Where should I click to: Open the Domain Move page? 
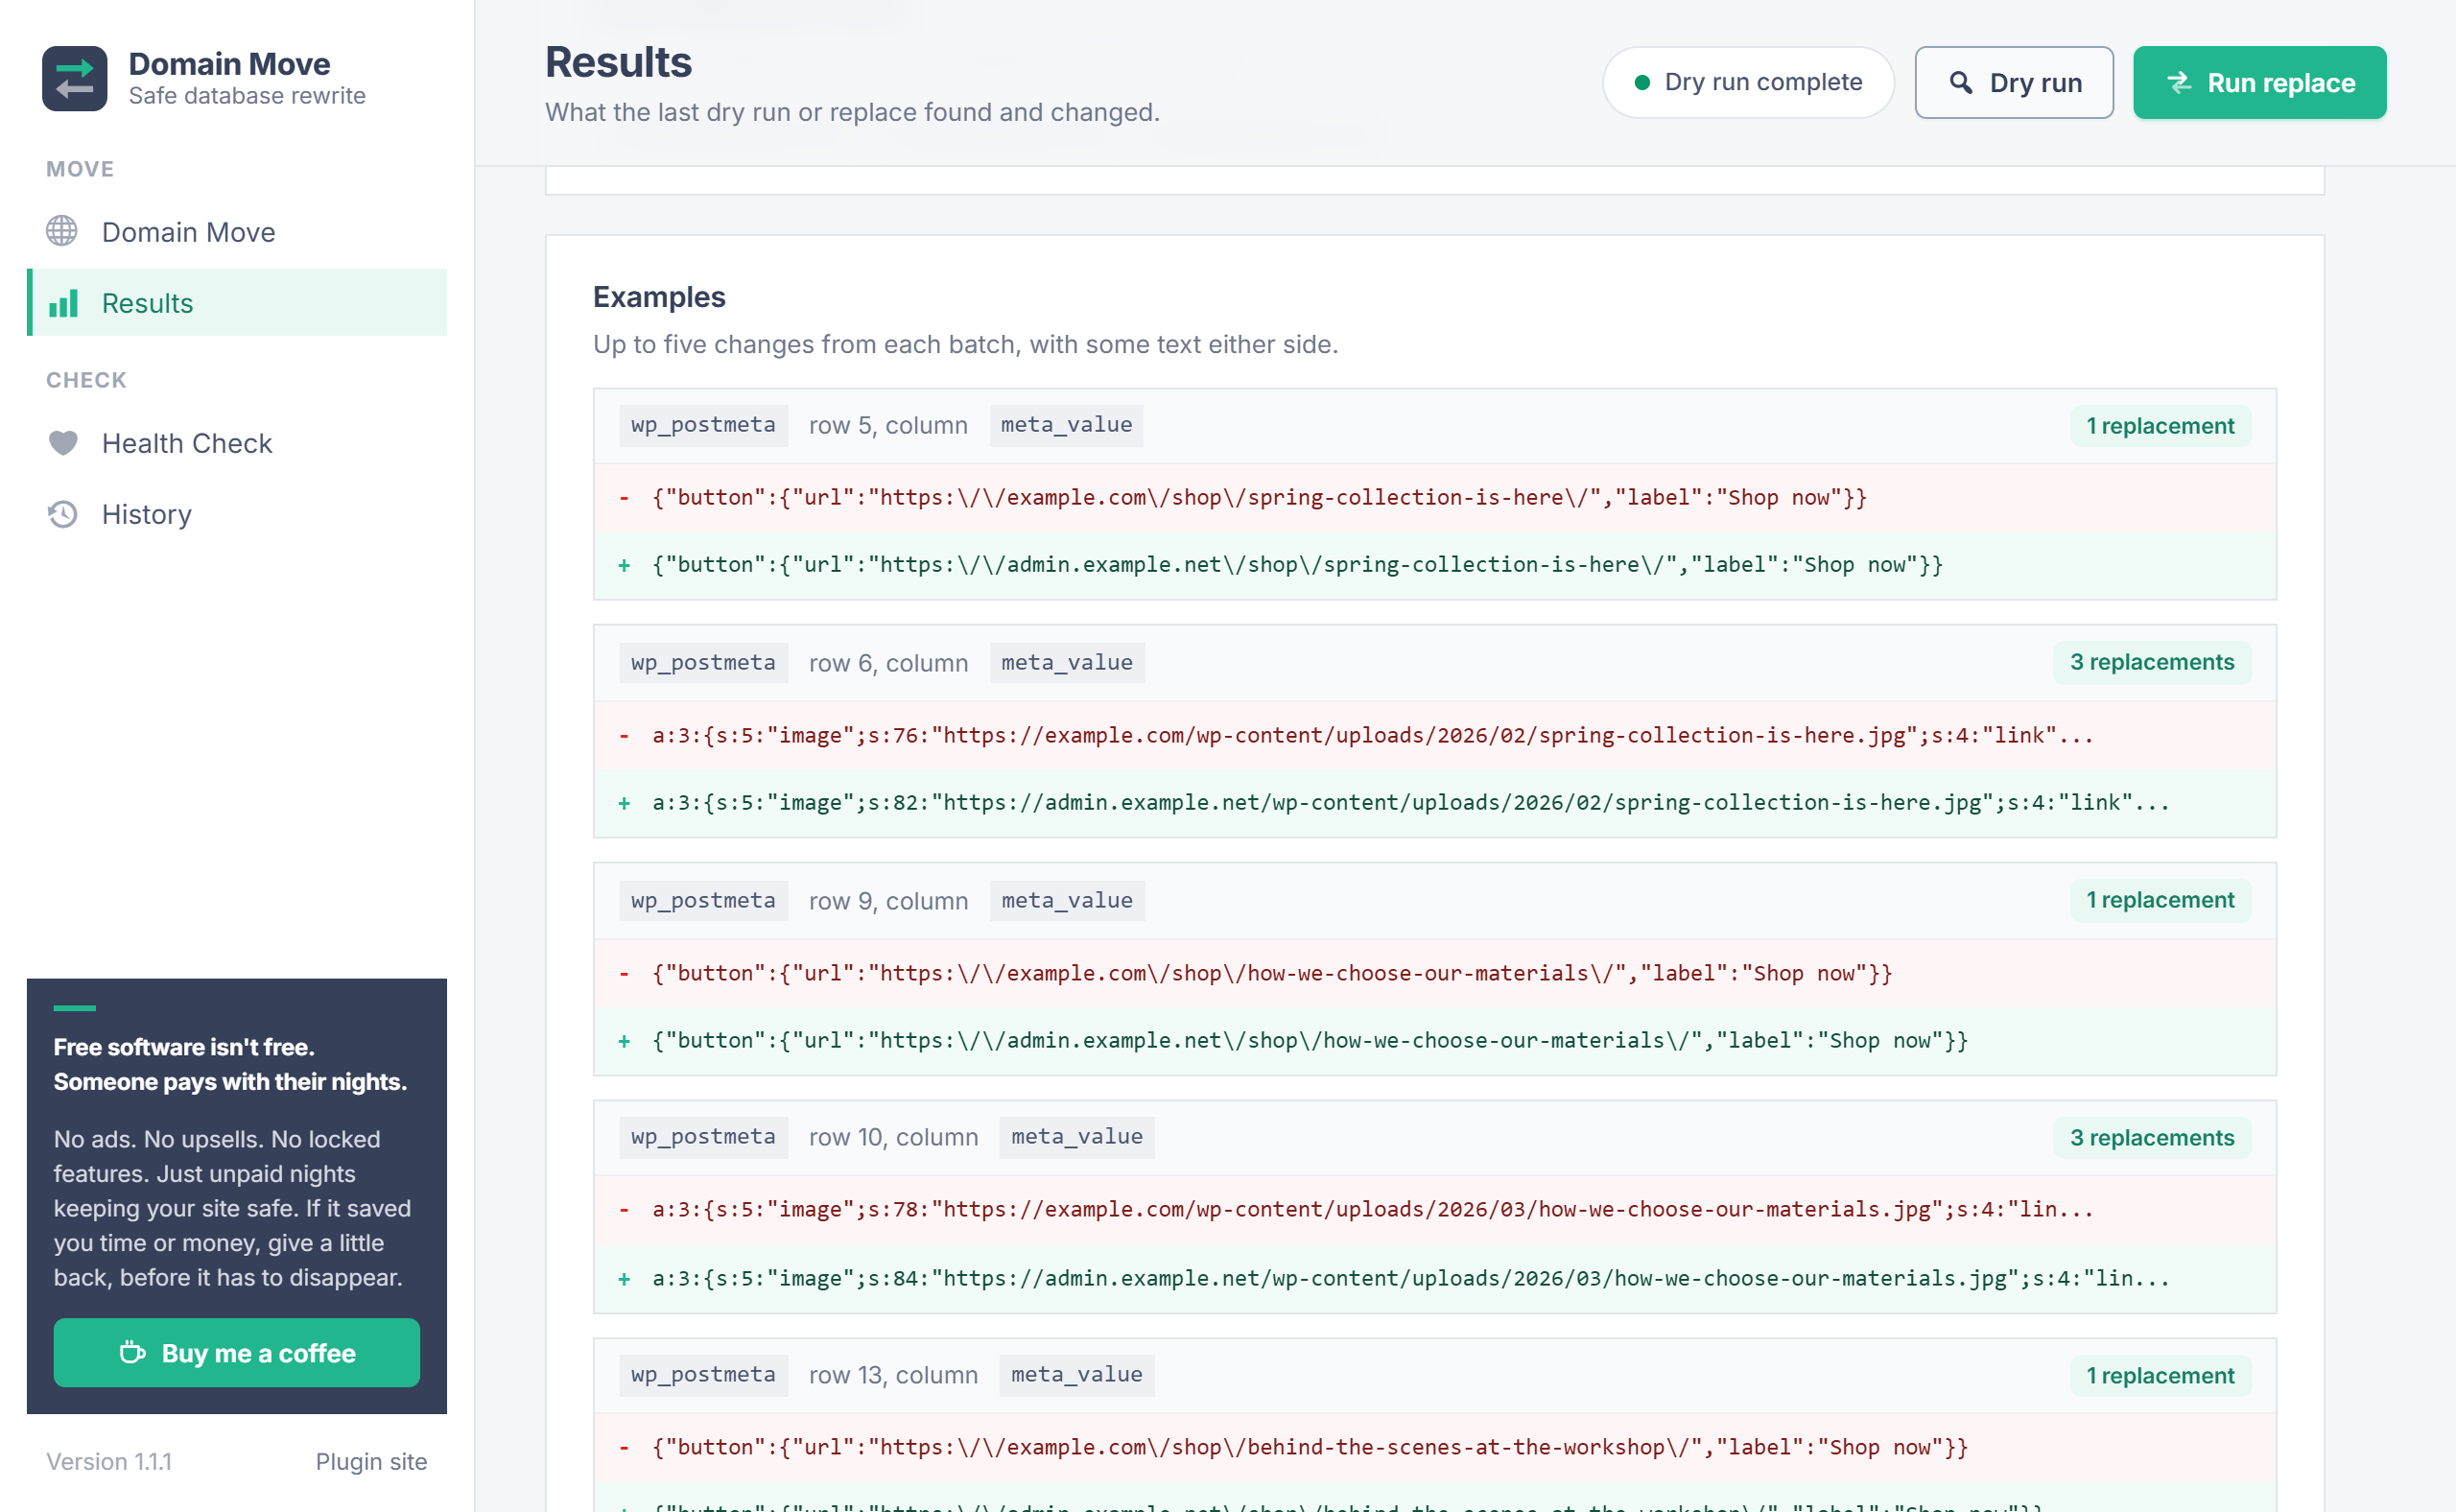(237, 231)
